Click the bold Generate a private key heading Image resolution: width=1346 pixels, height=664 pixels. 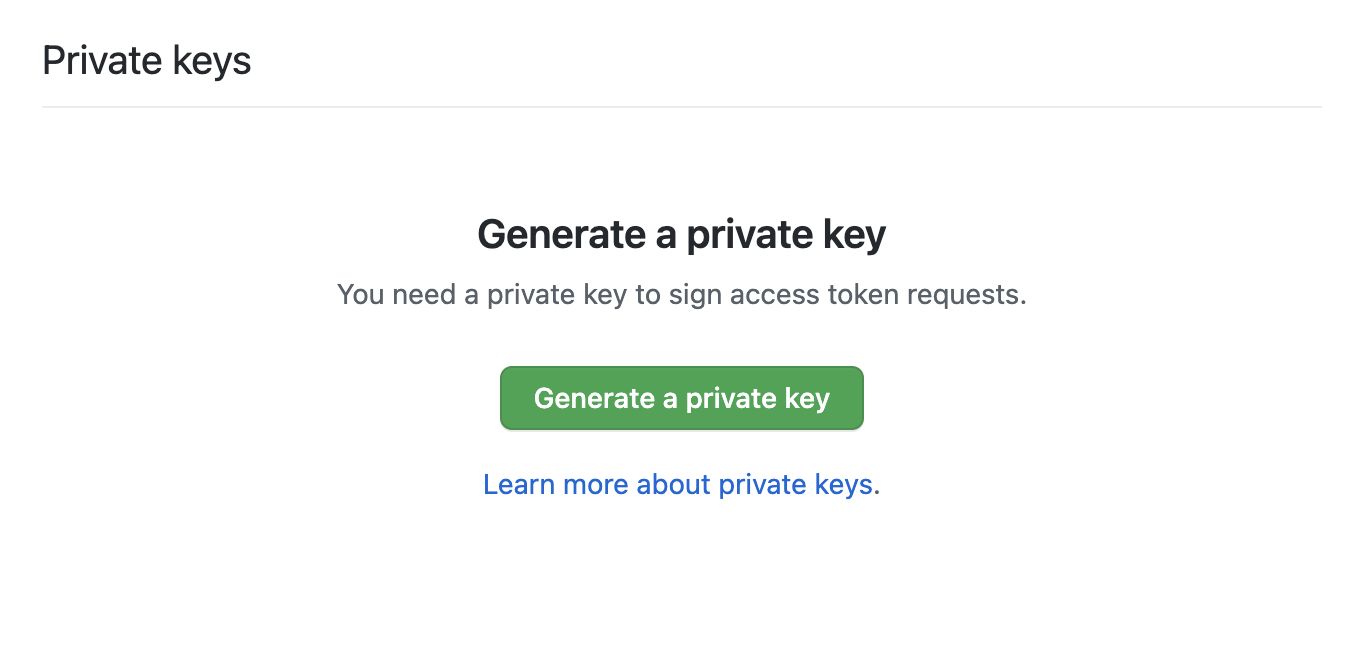681,235
